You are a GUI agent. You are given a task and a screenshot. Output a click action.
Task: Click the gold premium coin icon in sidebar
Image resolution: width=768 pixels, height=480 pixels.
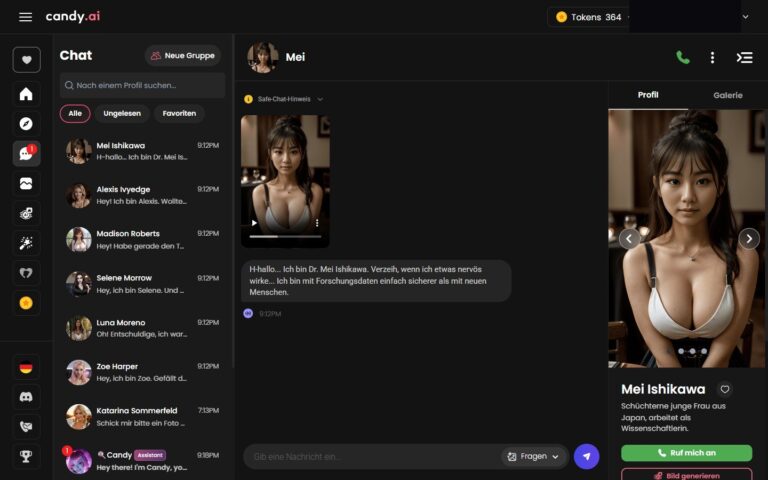(x=26, y=303)
